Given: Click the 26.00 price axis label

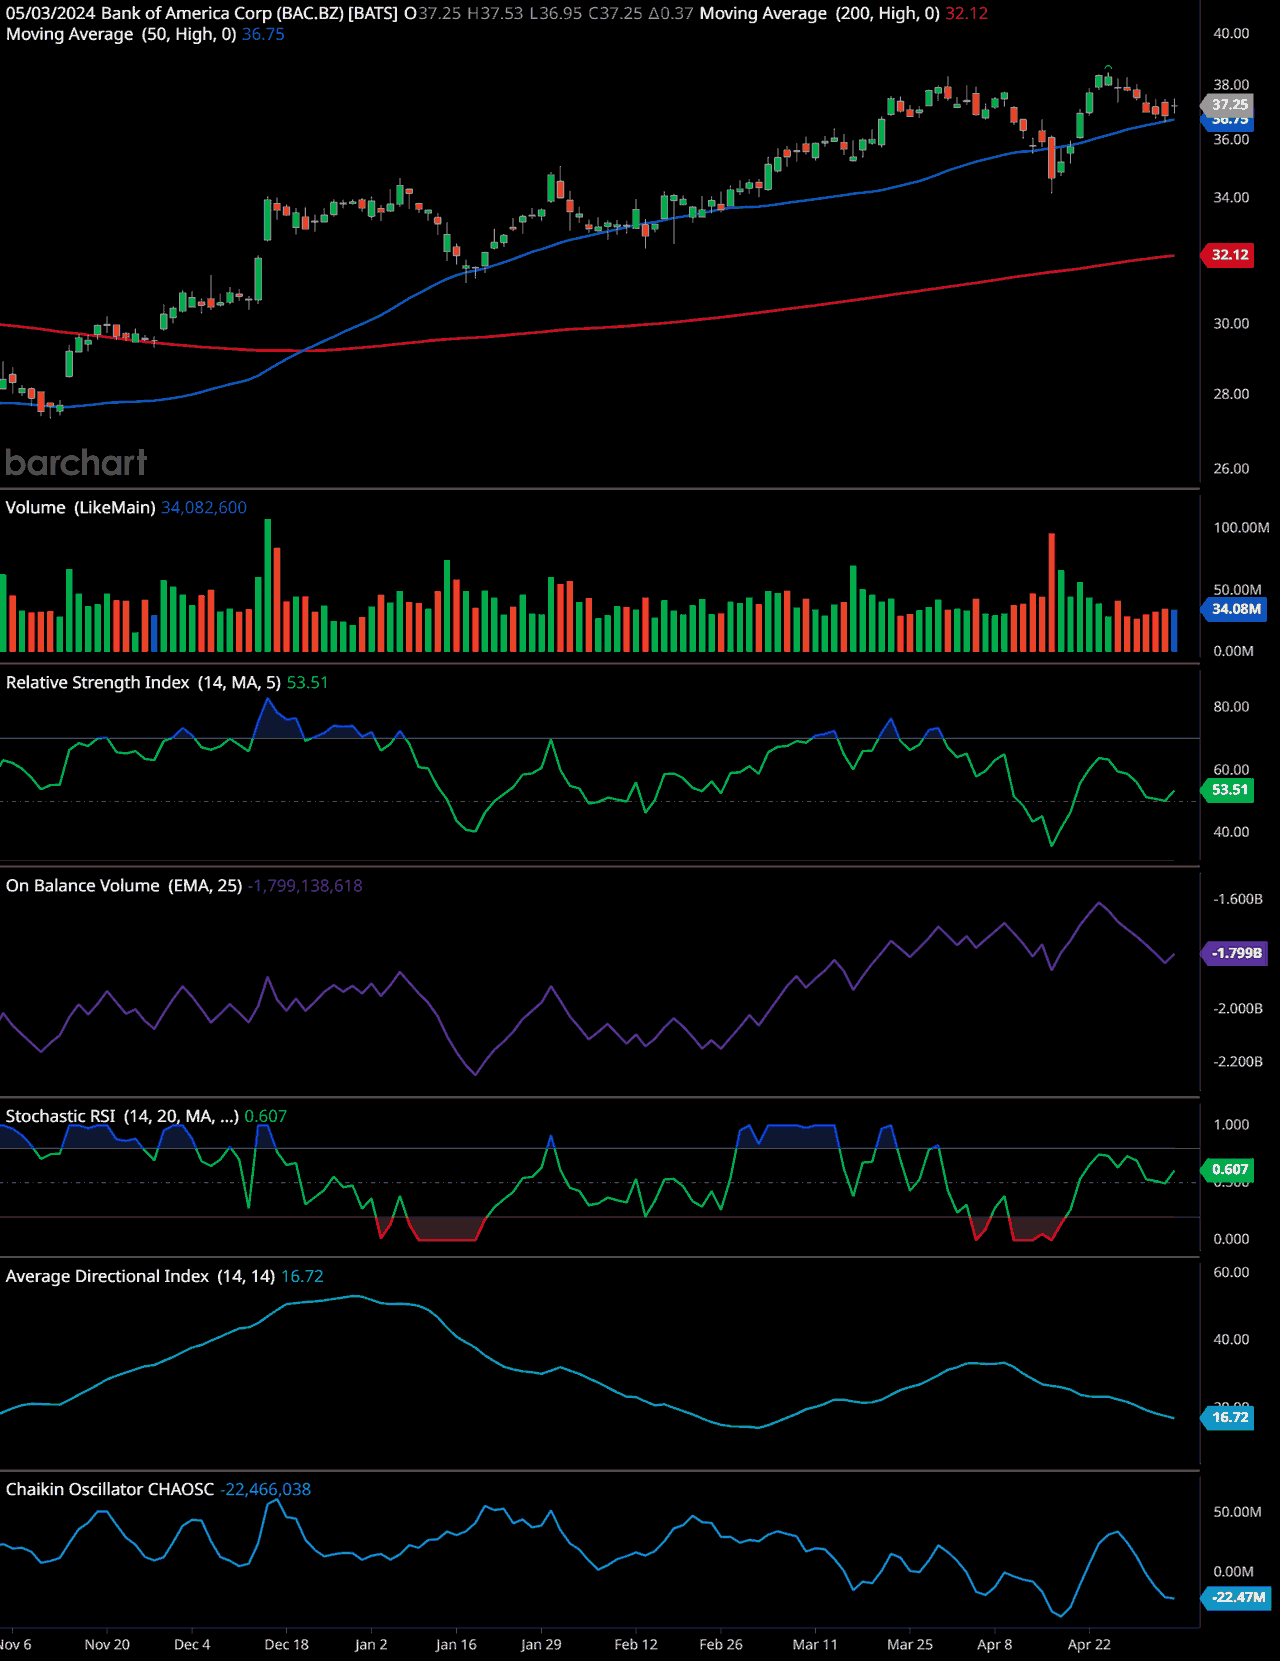Looking at the screenshot, I should pyautogui.click(x=1231, y=469).
